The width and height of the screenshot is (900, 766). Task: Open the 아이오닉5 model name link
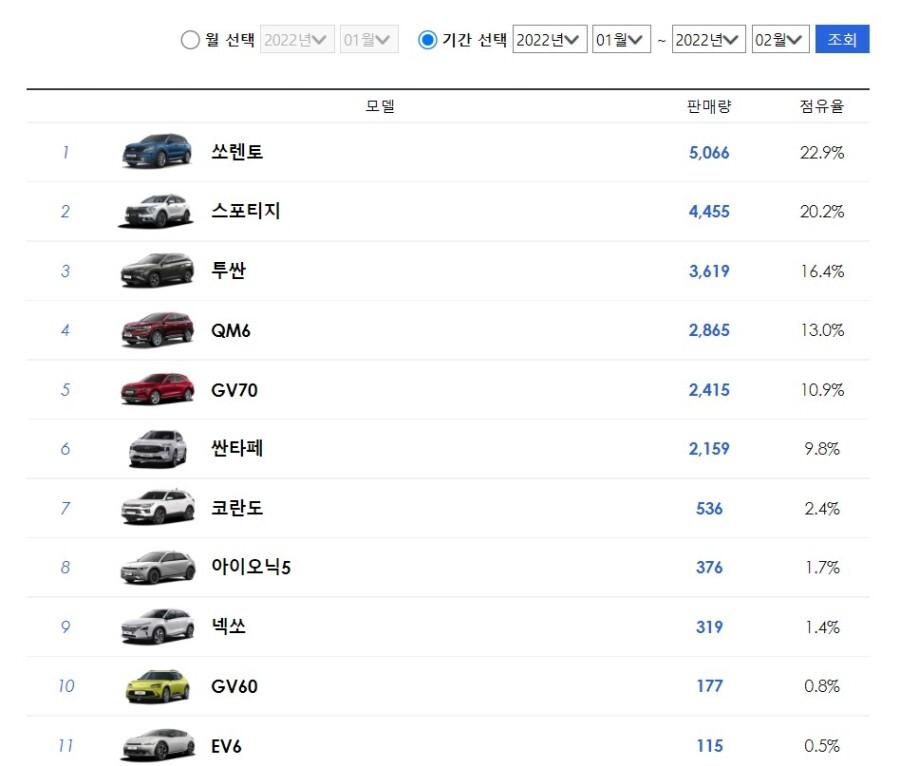(251, 567)
